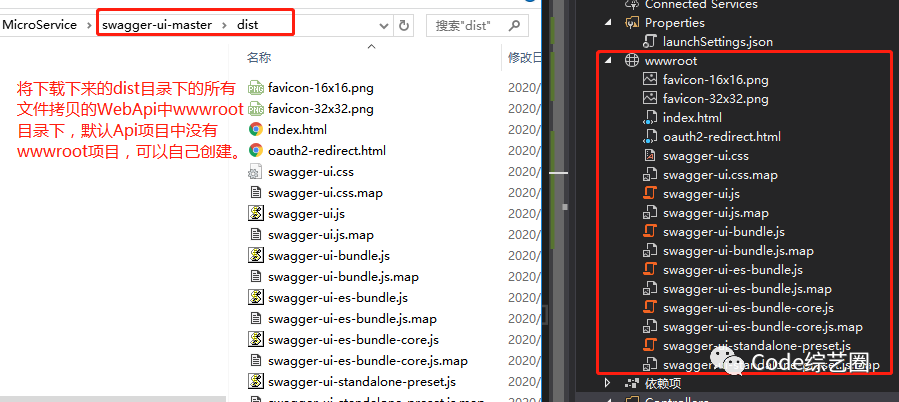The height and width of the screenshot is (402, 899).
Task: Click icon of oauth2-redirect.html in Solution Explorer
Action: (650, 136)
